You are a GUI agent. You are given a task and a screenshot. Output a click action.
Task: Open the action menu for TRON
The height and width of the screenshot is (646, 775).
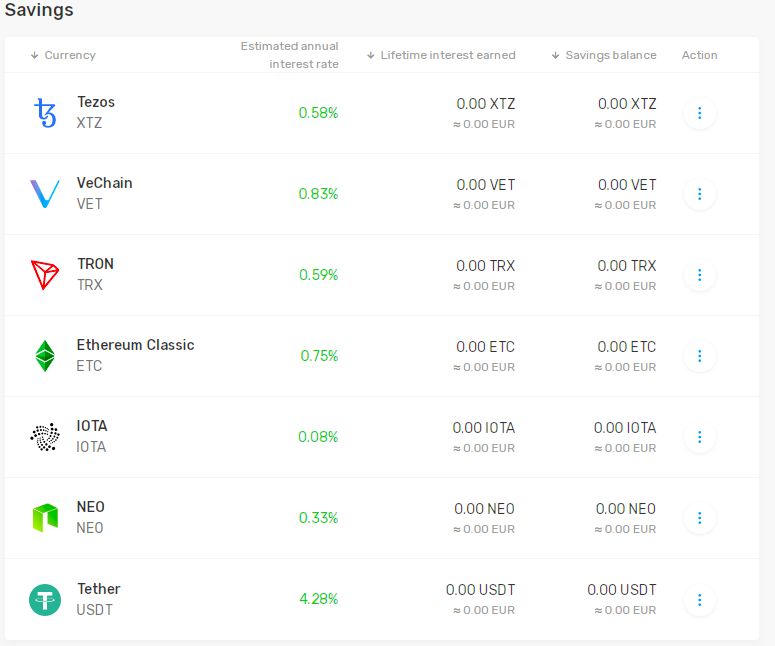699,275
